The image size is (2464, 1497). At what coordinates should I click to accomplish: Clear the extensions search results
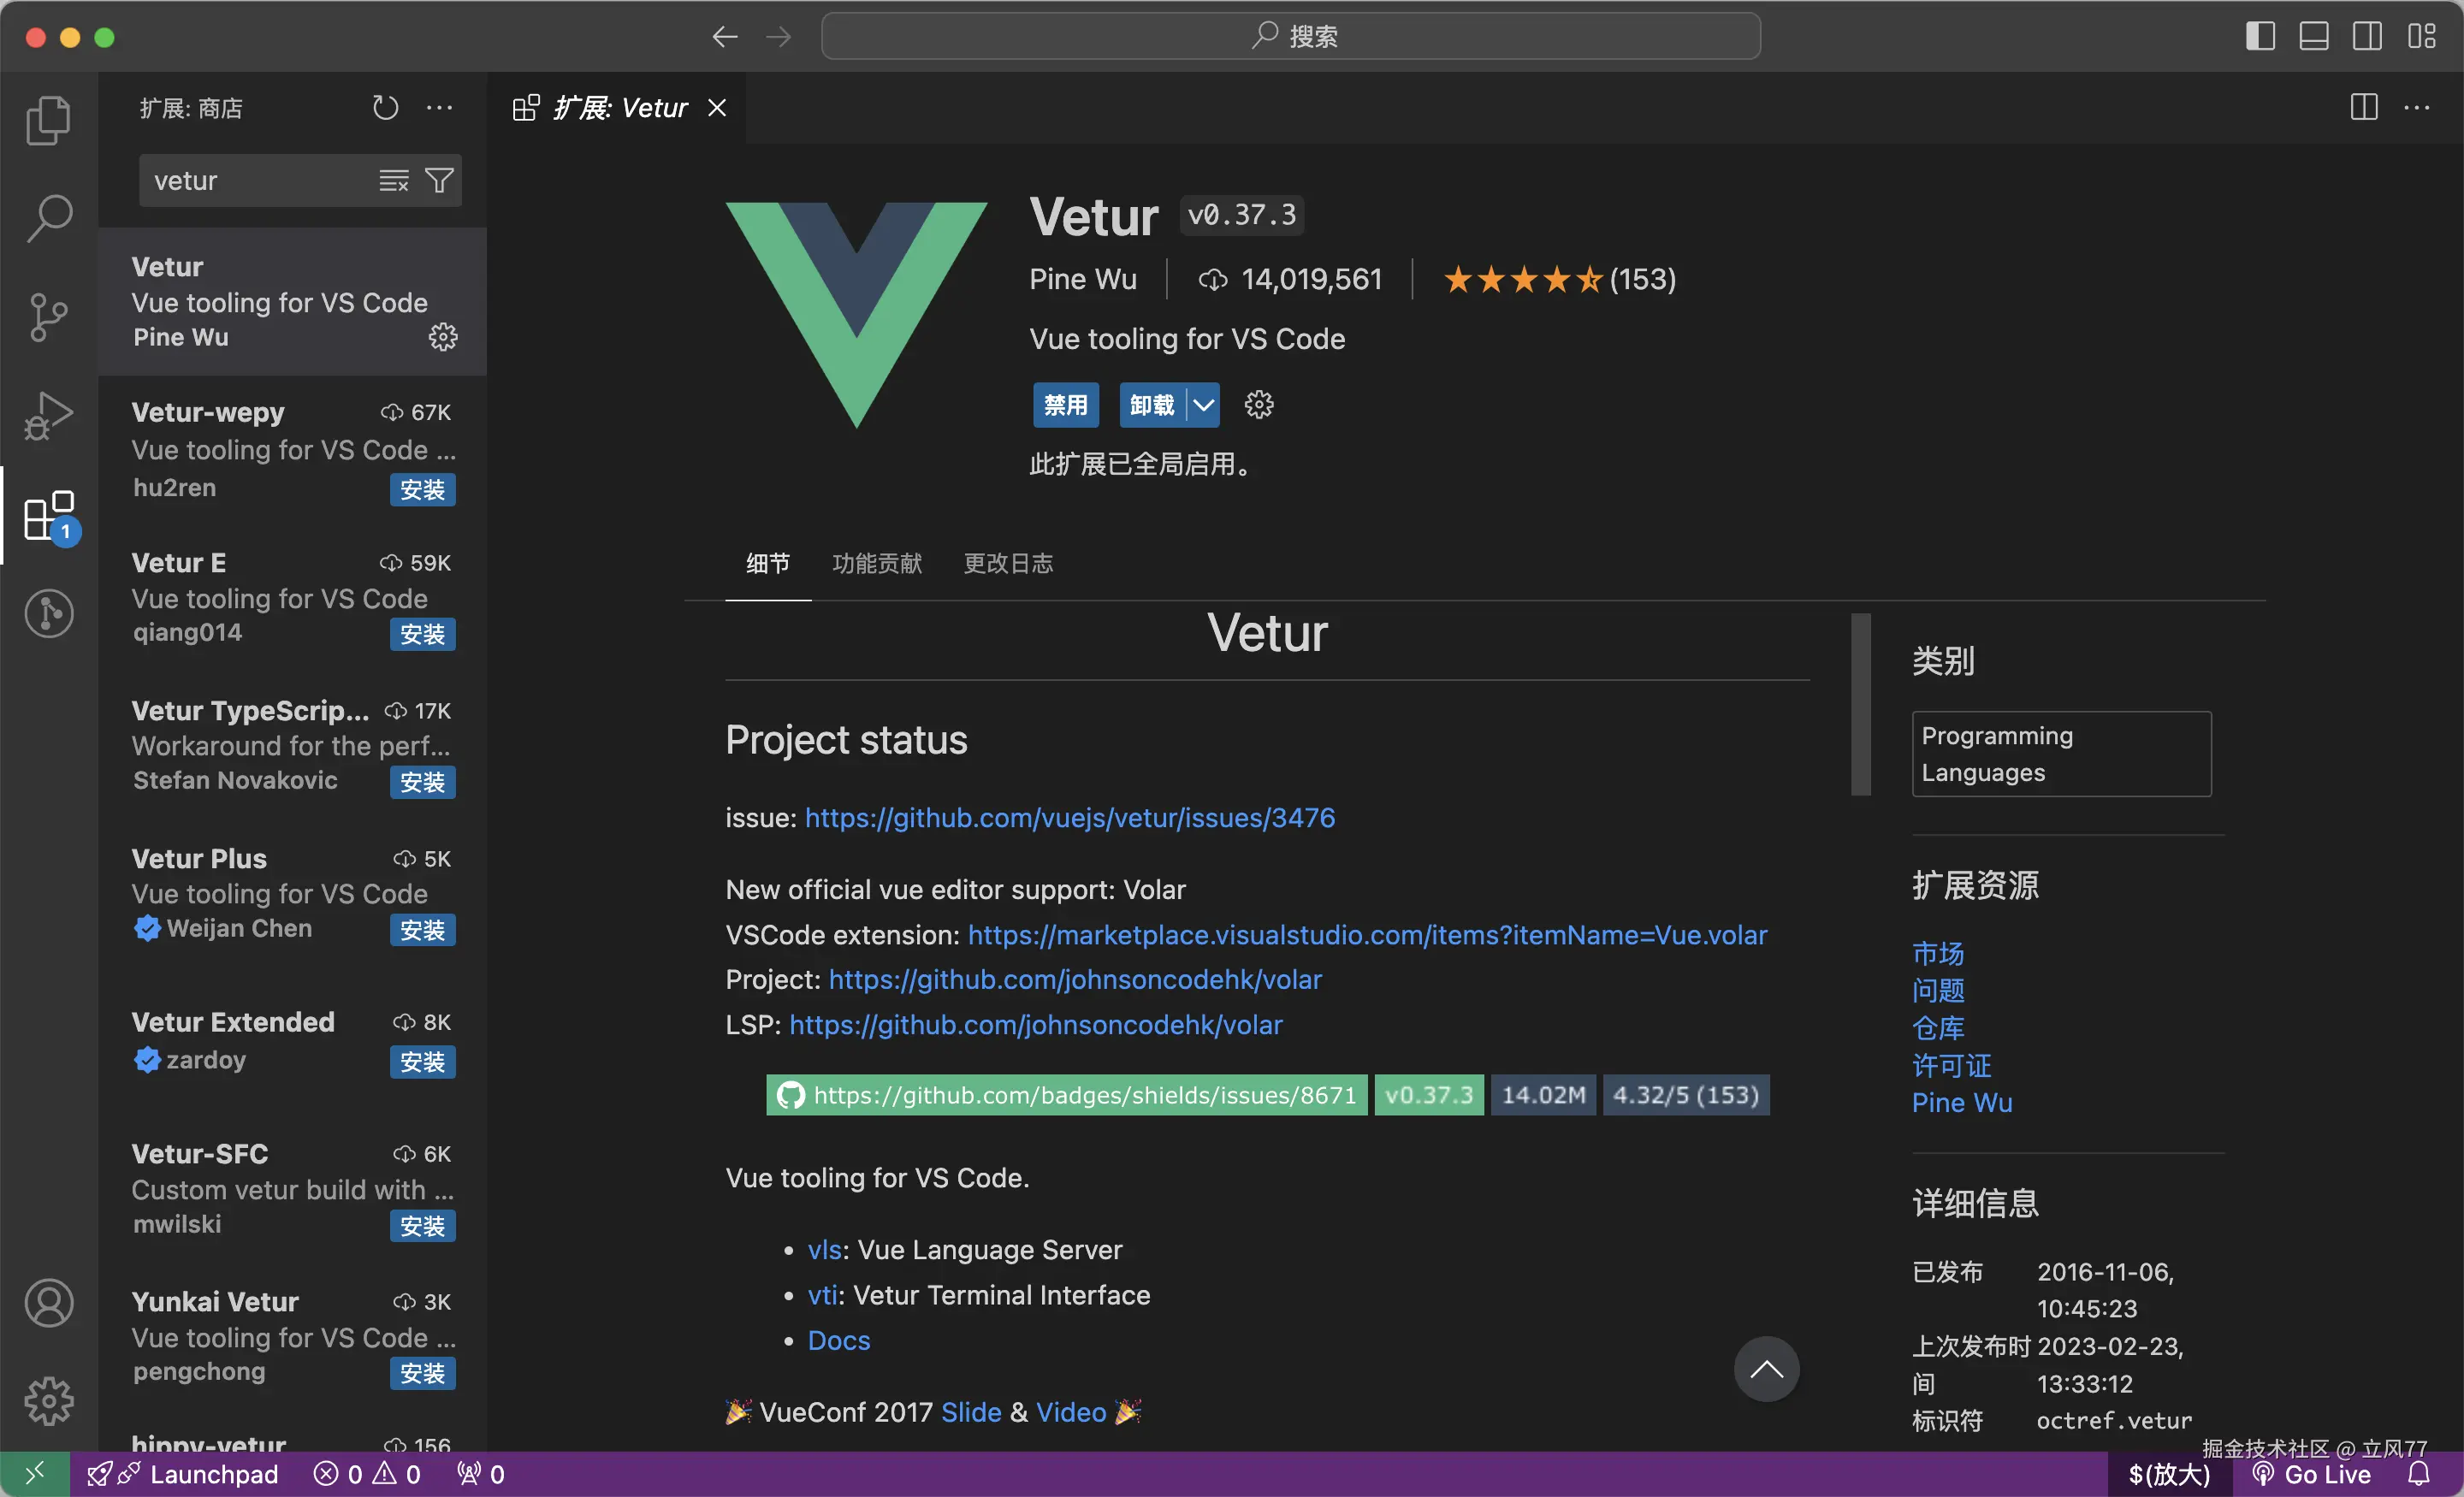(x=393, y=180)
